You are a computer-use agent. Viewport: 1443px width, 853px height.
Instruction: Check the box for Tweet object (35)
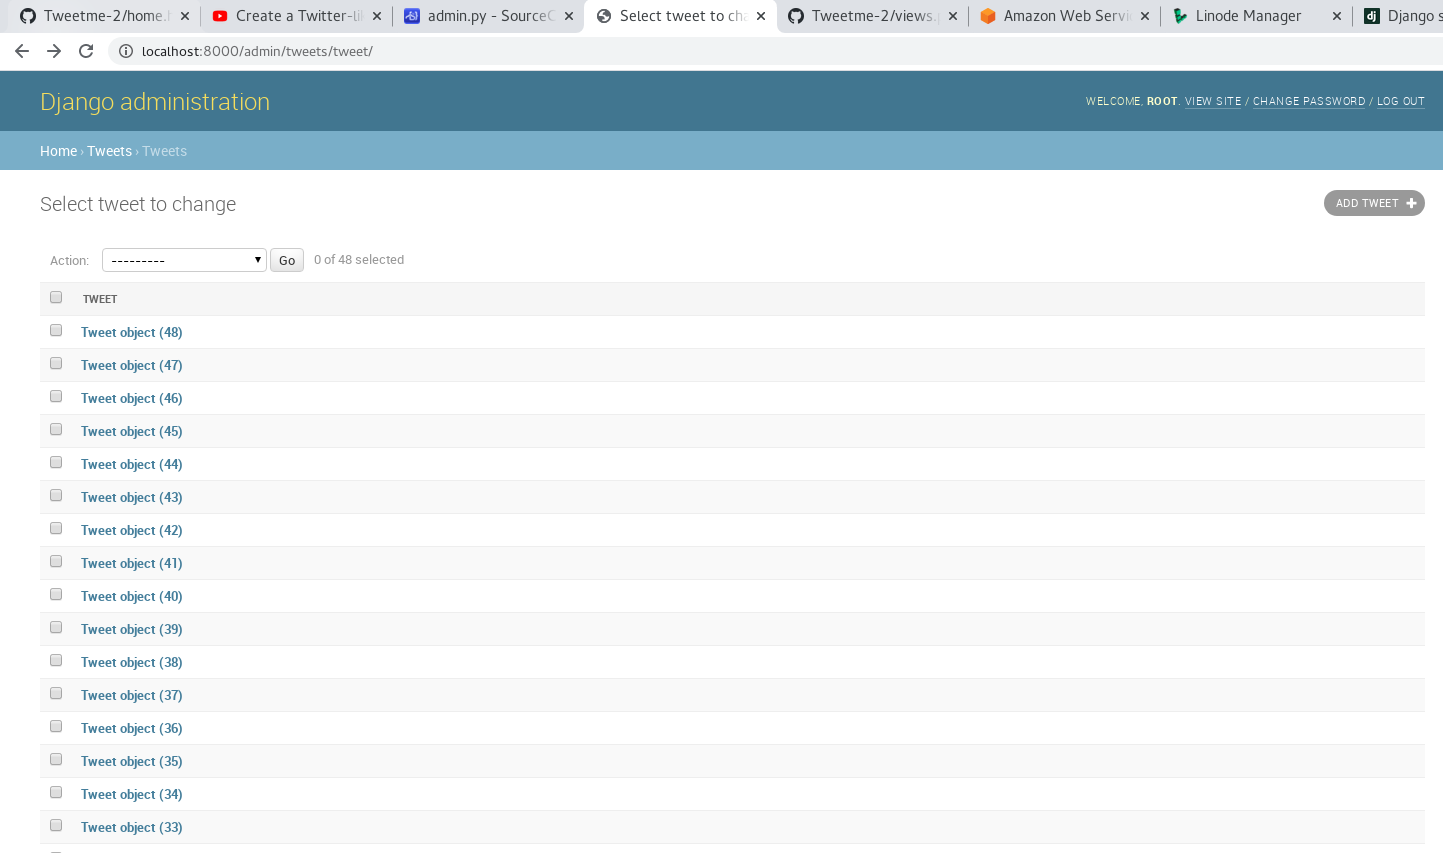tap(56, 759)
